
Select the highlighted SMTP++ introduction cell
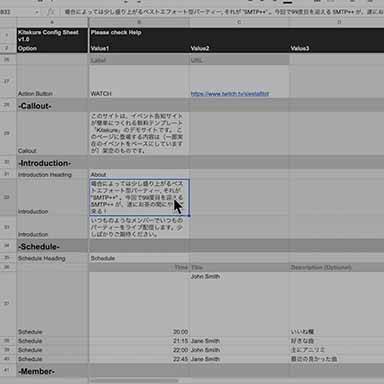(x=139, y=197)
